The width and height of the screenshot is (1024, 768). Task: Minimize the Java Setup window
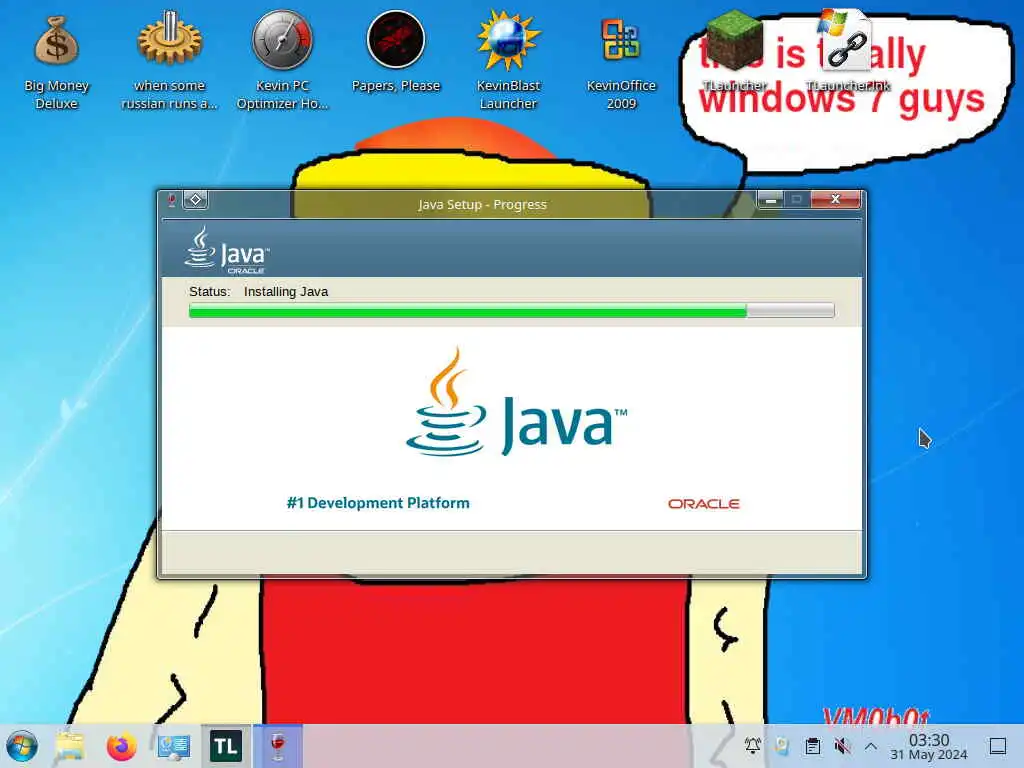(770, 199)
